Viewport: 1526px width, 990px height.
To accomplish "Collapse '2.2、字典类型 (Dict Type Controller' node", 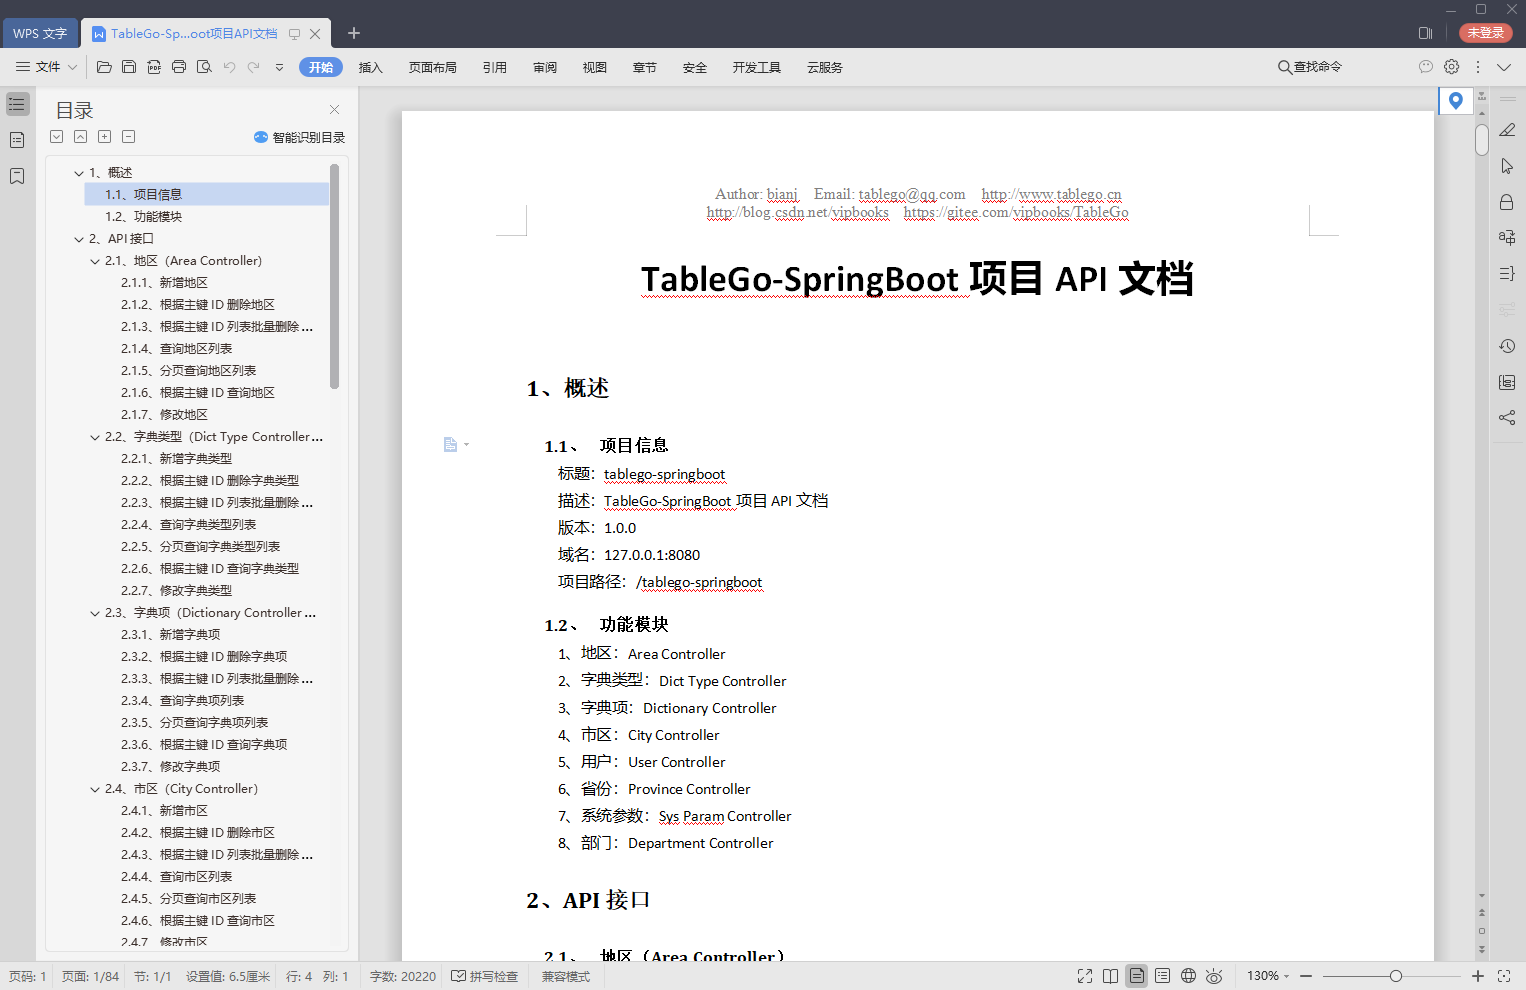I will (95, 437).
